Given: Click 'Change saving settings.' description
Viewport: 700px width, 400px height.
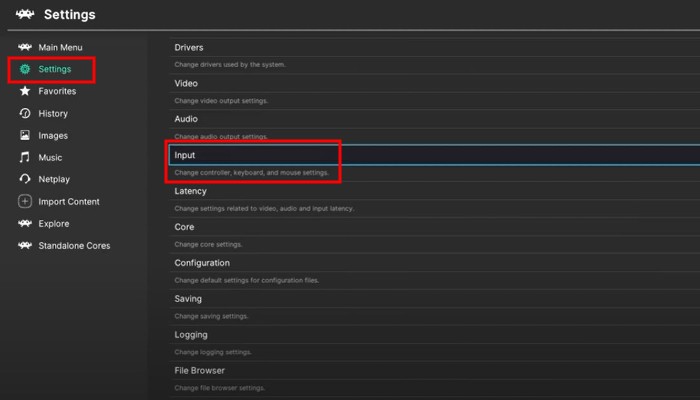Looking at the screenshot, I should [x=211, y=317].
